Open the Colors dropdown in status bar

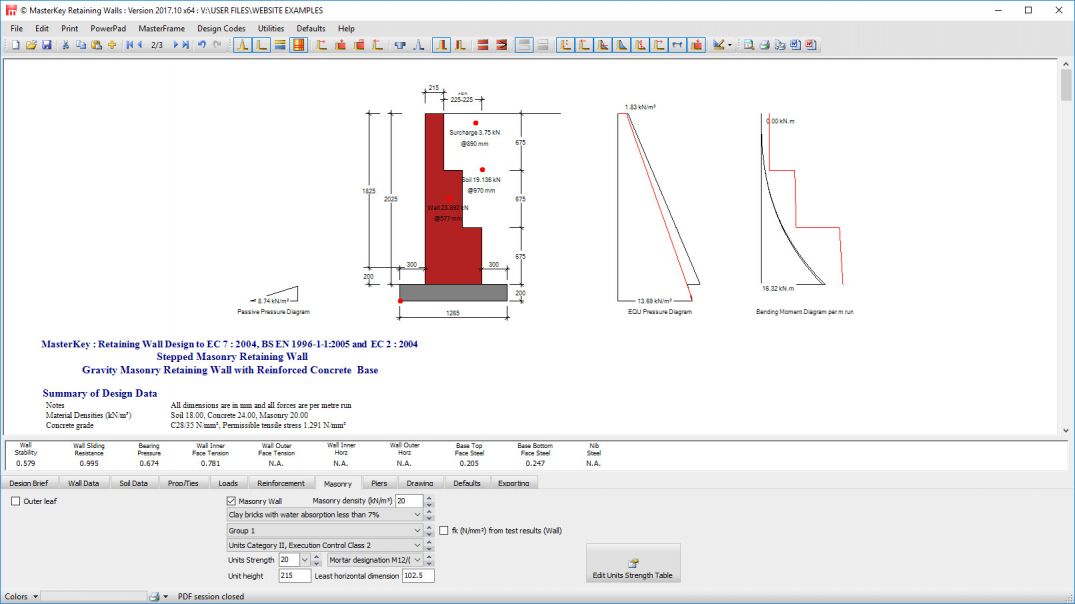point(36,597)
